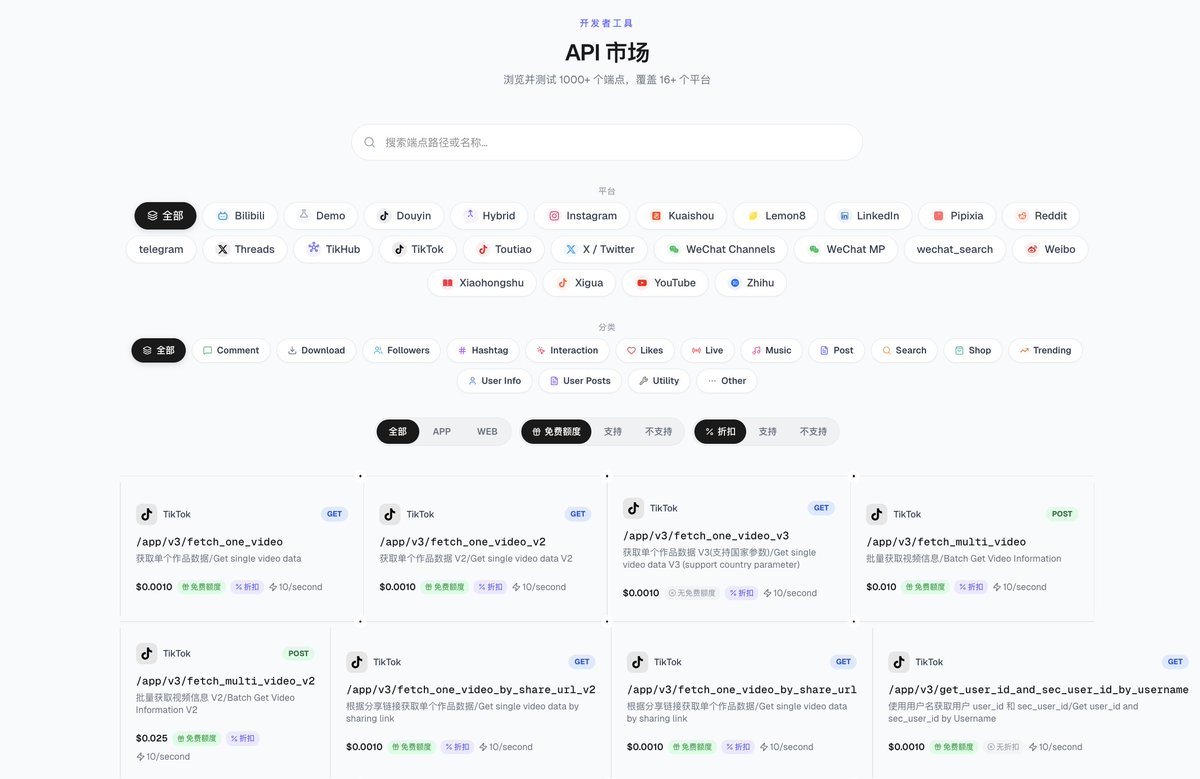Screen dimensions: 1200x779
Task: Select WeChat Channels platform chip
Action: [721, 249]
